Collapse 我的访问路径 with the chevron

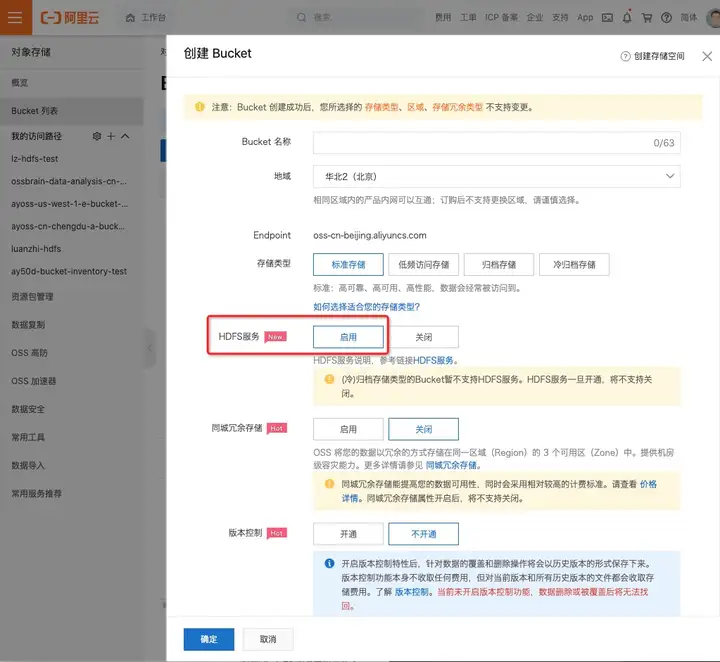pos(125,136)
